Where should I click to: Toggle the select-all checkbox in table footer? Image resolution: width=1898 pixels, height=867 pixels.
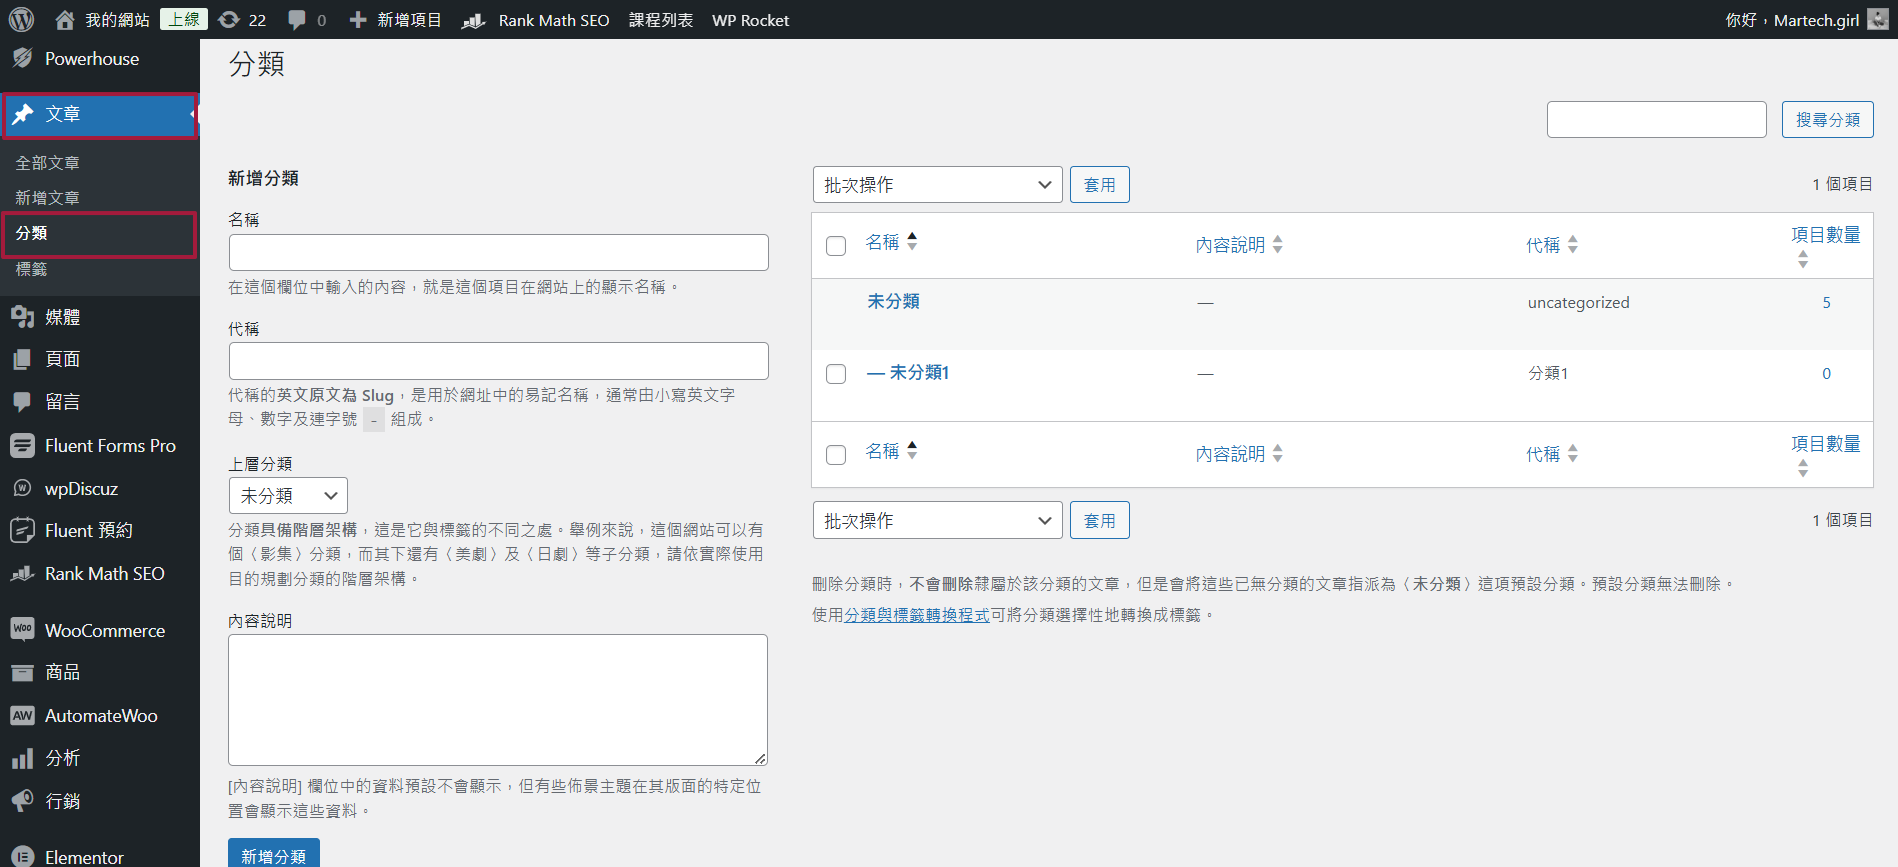coord(836,455)
